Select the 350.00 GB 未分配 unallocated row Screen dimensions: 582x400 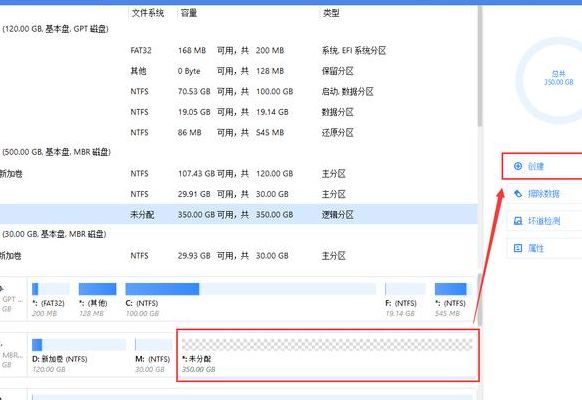click(x=239, y=214)
